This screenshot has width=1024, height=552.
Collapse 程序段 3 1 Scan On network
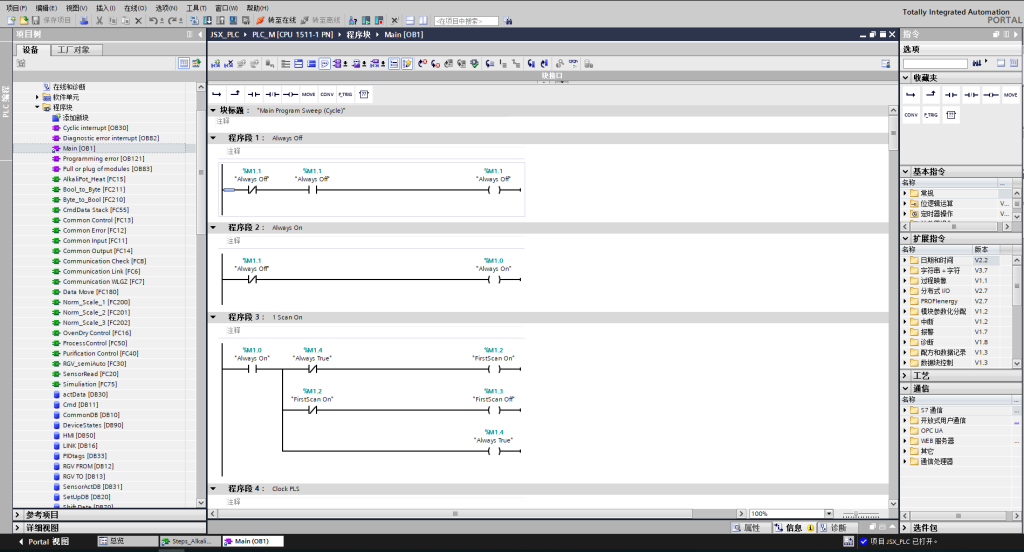213,317
